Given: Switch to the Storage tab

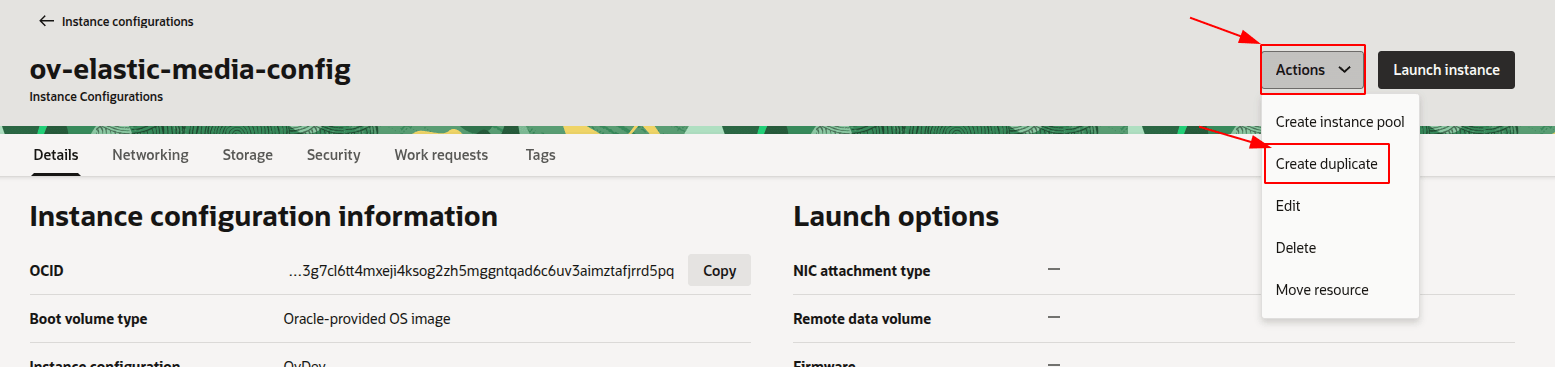Looking at the screenshot, I should 248,155.
